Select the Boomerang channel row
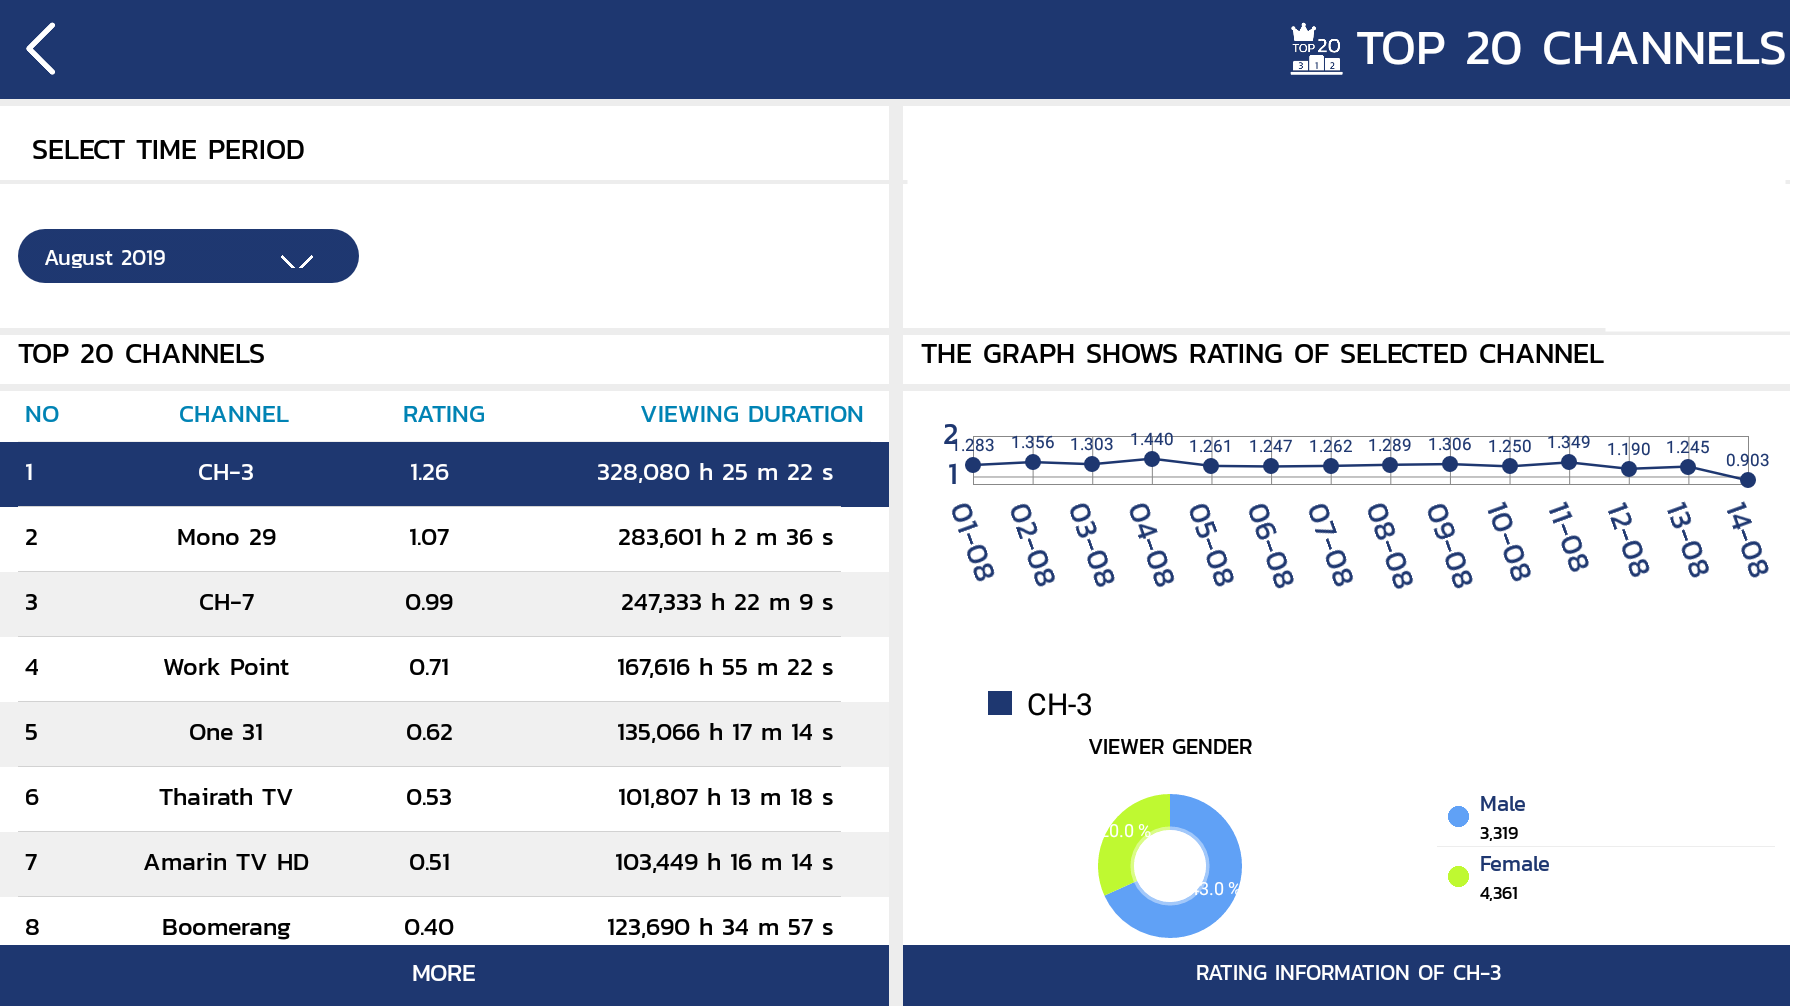The width and height of the screenshot is (1793, 1006). coord(444,923)
